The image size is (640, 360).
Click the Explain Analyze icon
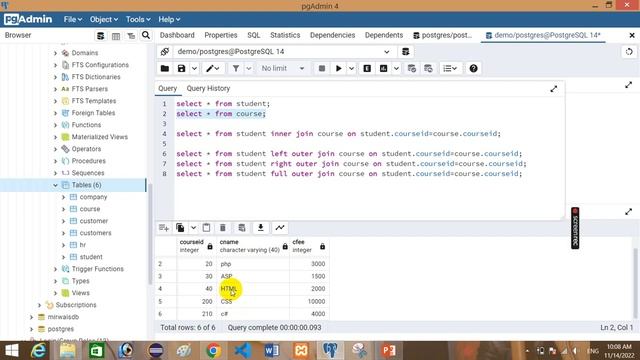(x=384, y=69)
